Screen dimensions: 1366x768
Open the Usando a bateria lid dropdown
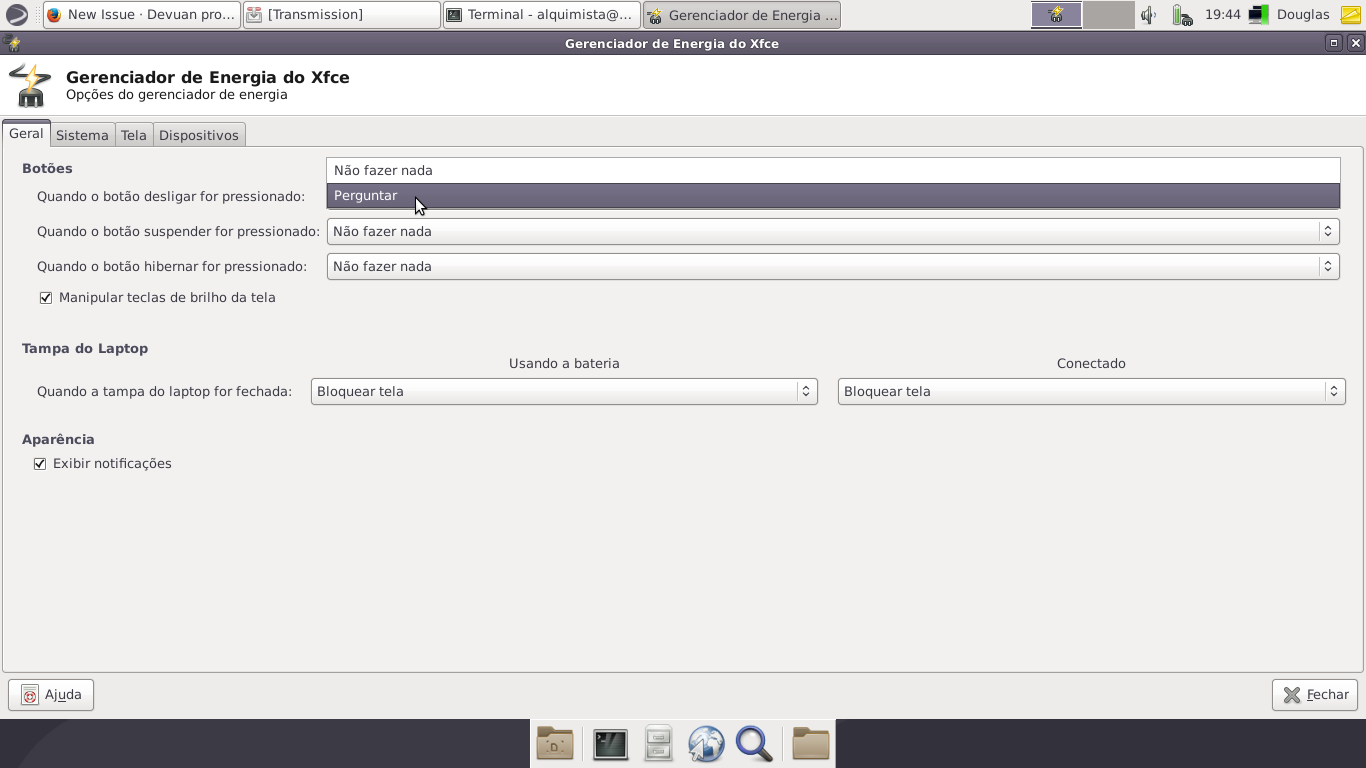tap(564, 392)
